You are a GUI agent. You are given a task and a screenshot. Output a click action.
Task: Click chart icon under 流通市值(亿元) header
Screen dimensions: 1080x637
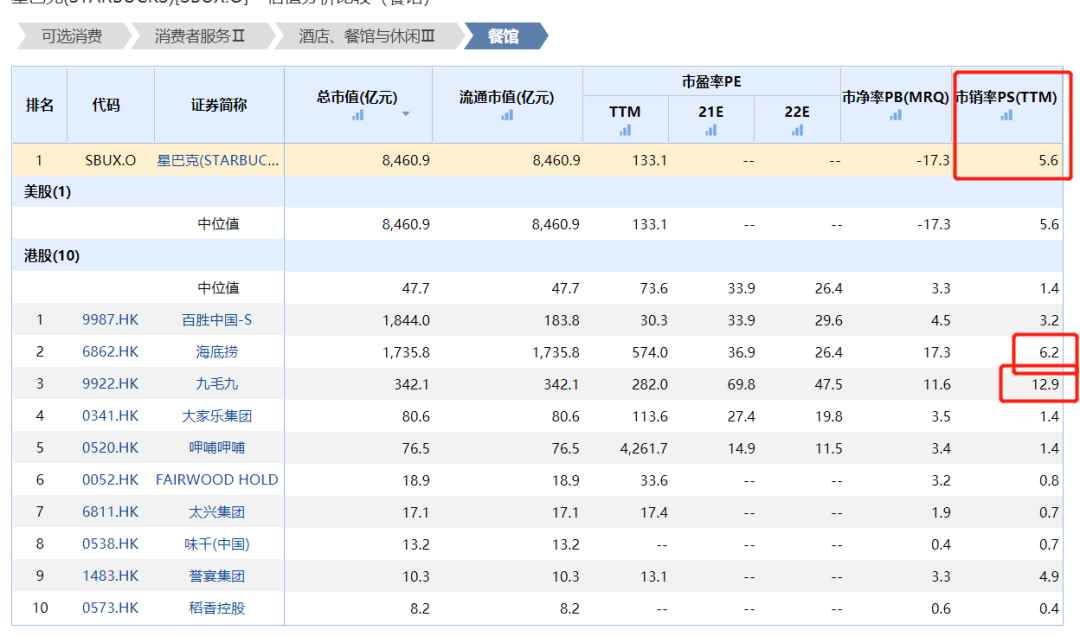click(x=507, y=115)
